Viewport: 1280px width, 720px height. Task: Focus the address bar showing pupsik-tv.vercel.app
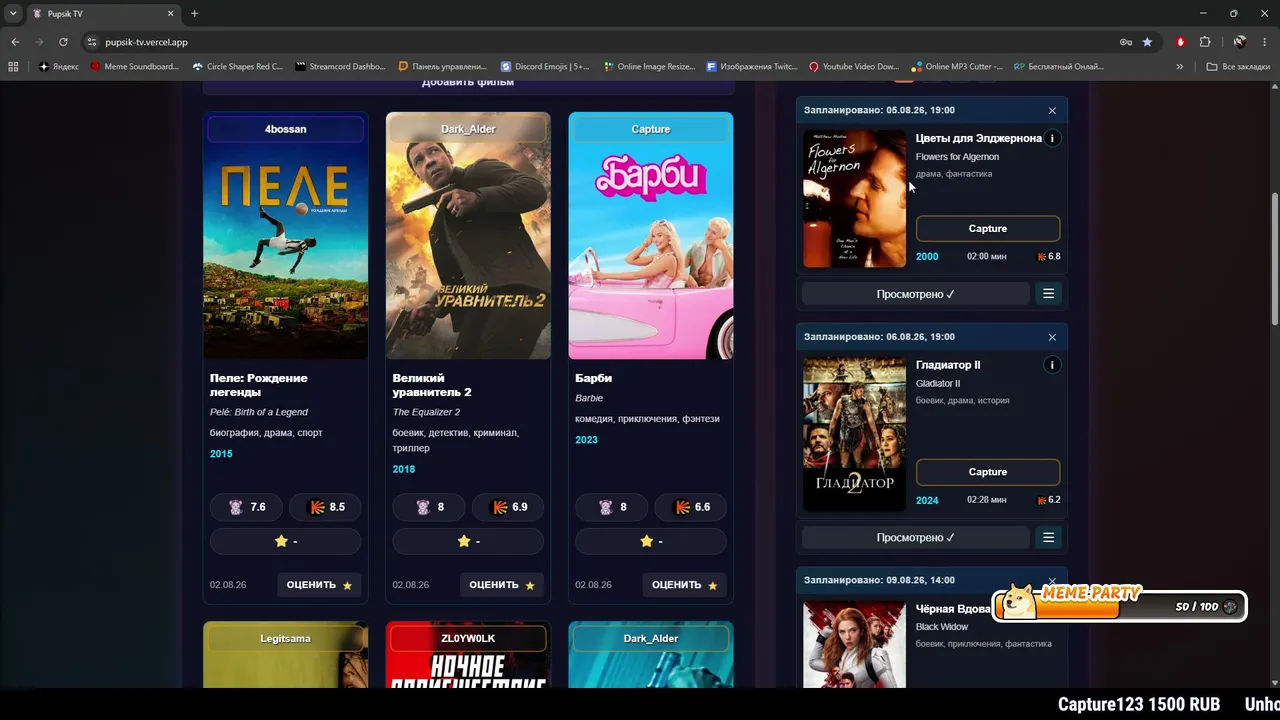coord(600,42)
